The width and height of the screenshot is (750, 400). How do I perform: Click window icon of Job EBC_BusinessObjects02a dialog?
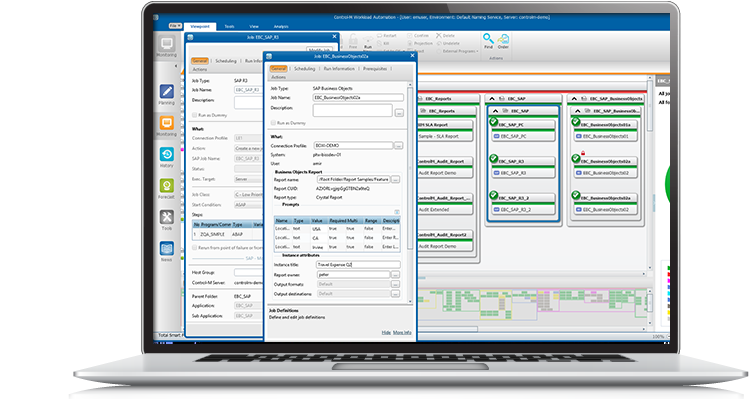tap(269, 56)
